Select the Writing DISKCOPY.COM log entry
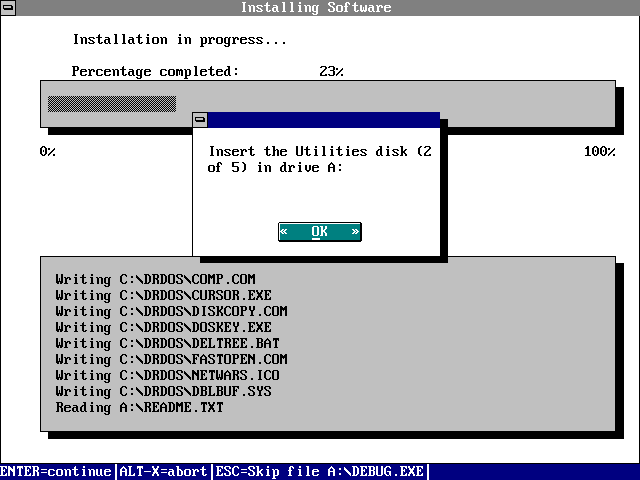Viewport: 640px width, 480px height. point(171,311)
